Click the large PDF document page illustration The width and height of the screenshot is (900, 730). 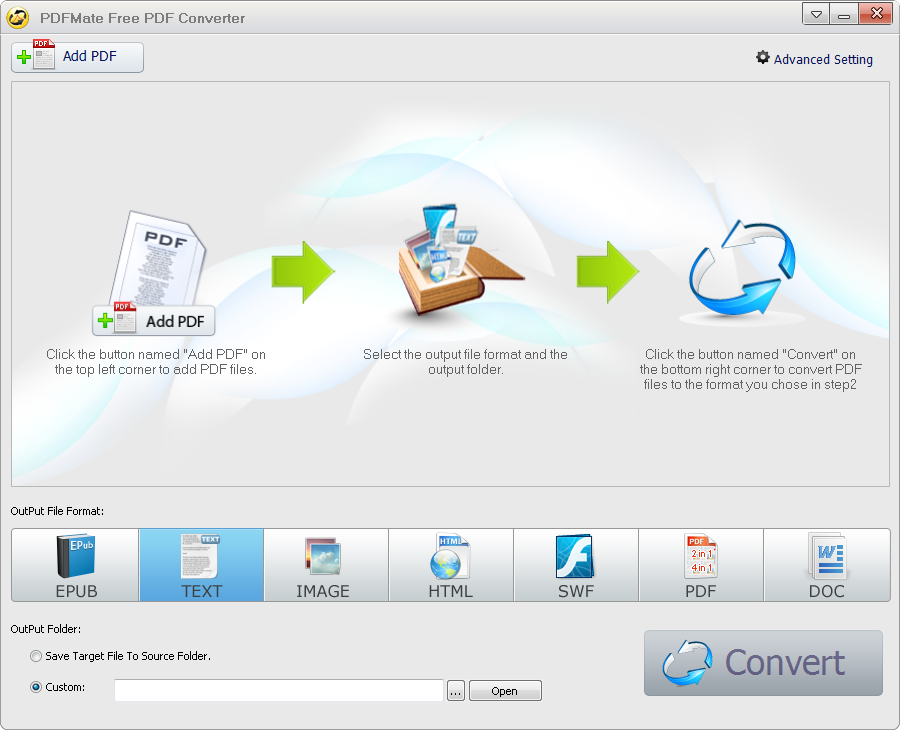[159, 258]
